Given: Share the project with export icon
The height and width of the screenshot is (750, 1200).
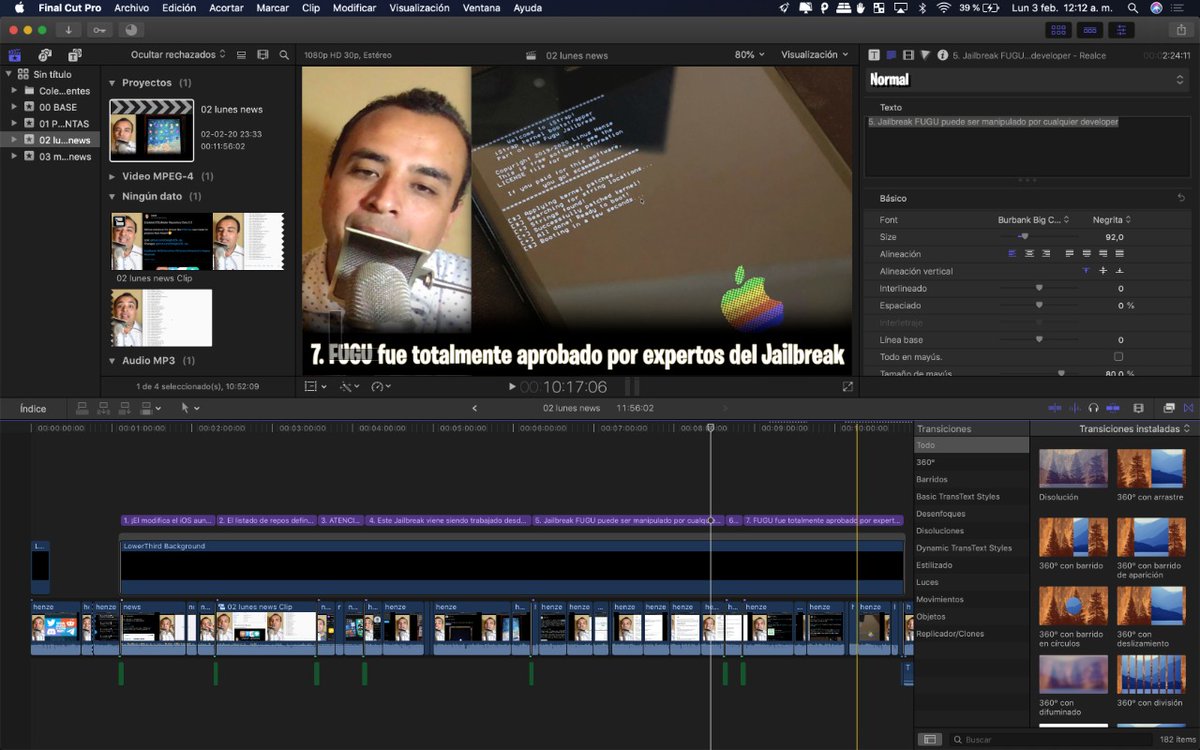Looking at the screenshot, I should pos(1181,30).
